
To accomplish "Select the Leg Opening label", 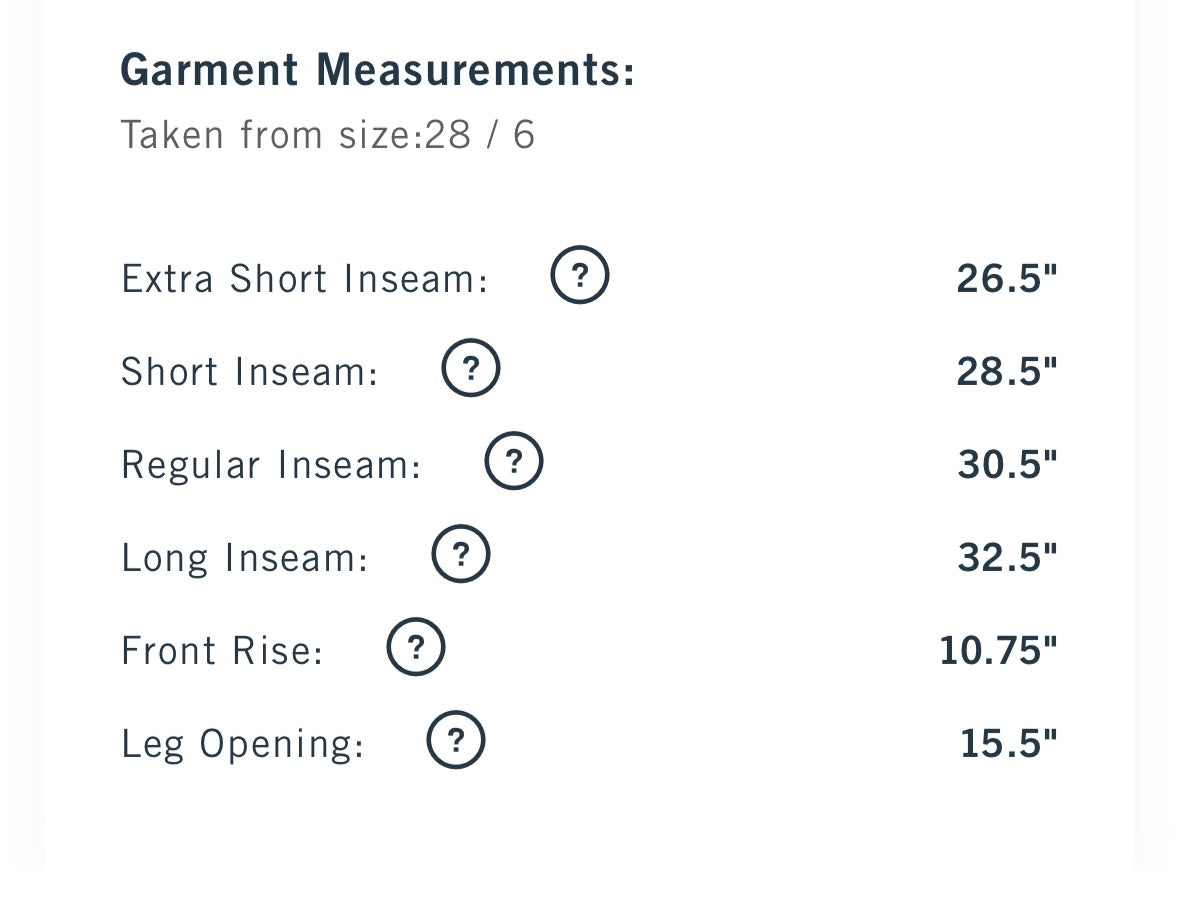I will (x=242, y=744).
